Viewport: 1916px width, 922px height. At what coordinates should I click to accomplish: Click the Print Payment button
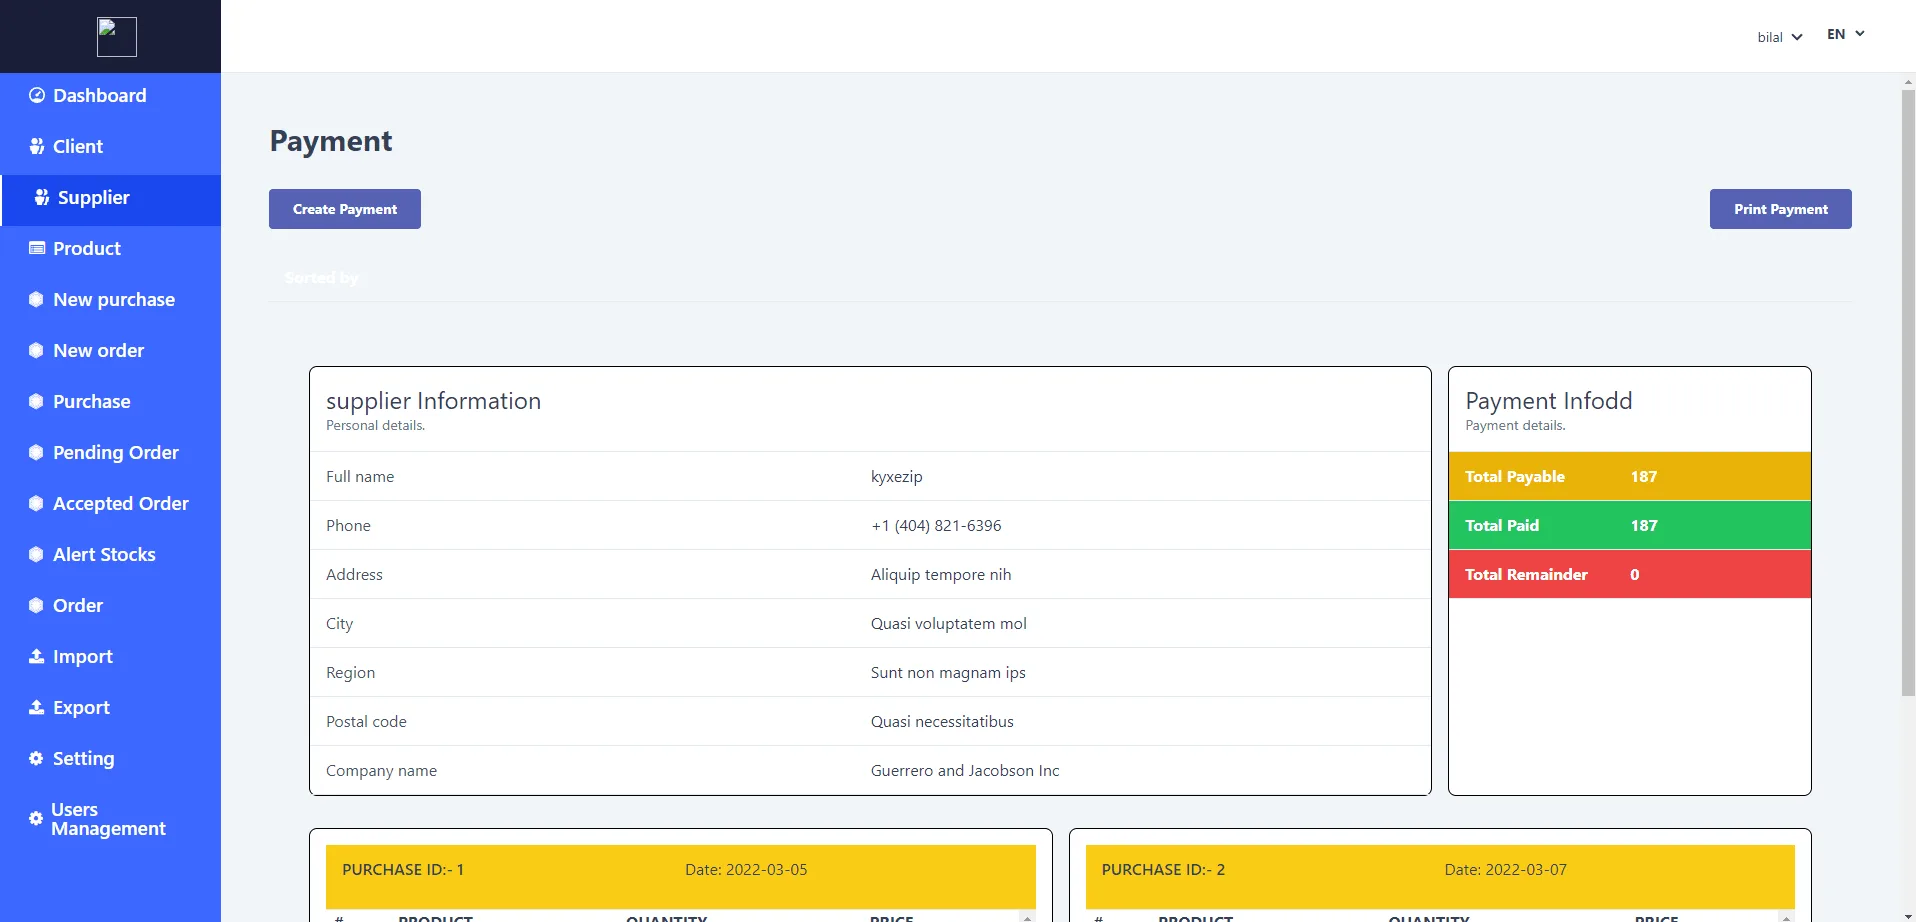(1780, 209)
